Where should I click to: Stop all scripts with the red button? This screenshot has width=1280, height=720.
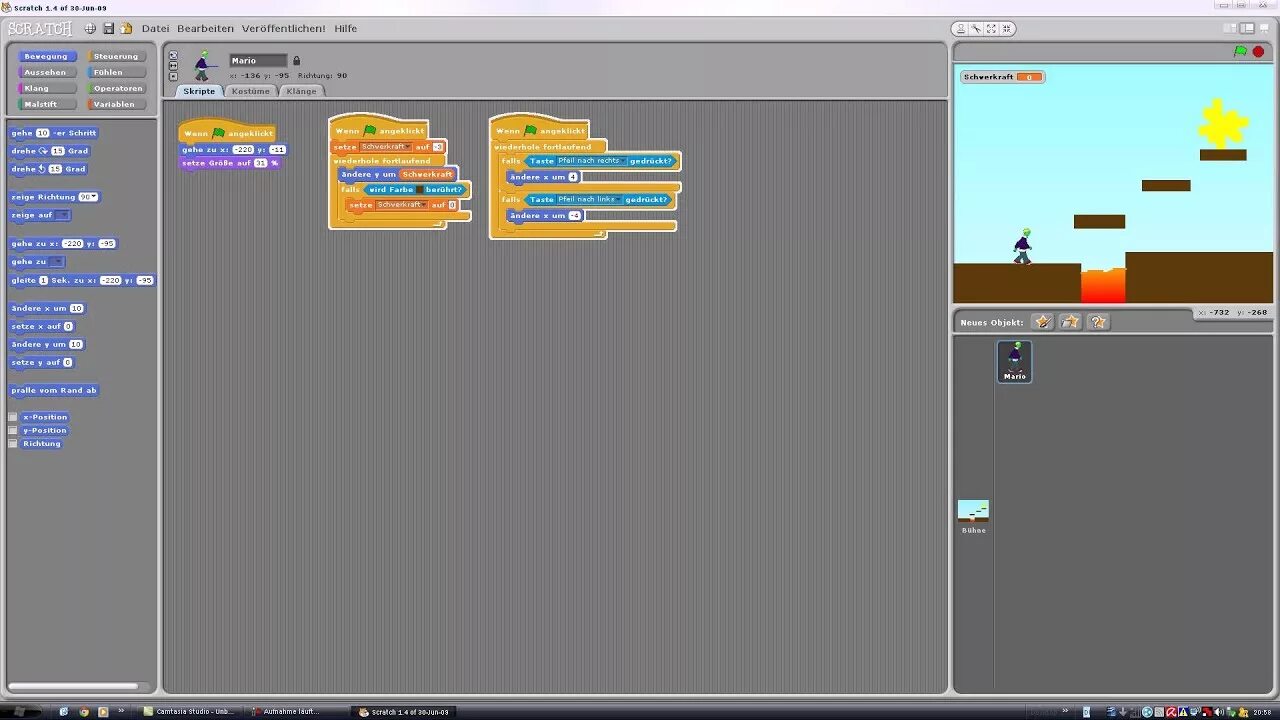click(1258, 51)
